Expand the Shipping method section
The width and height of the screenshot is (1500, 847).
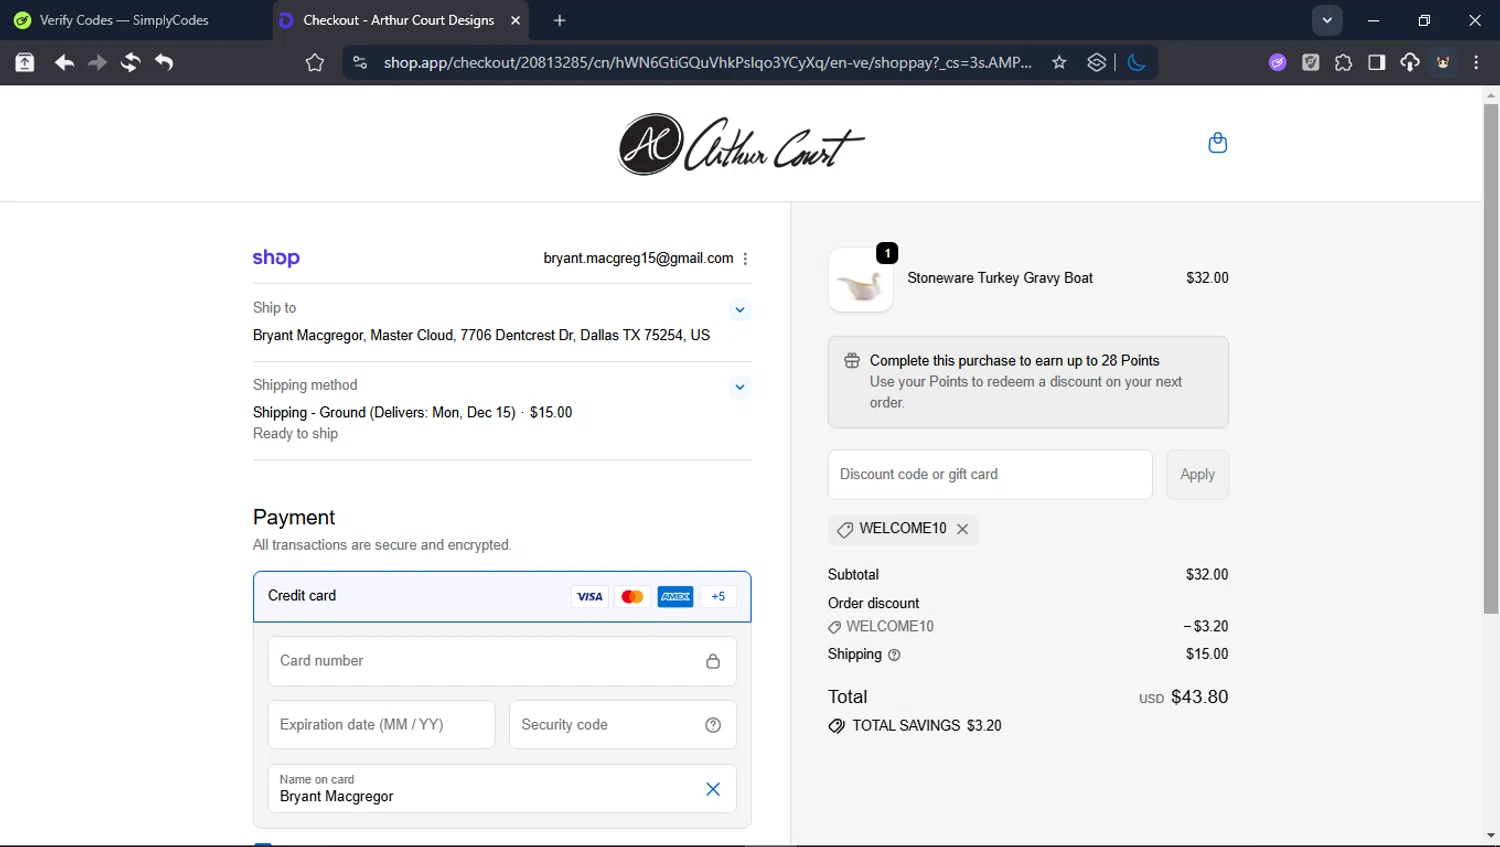(x=739, y=387)
